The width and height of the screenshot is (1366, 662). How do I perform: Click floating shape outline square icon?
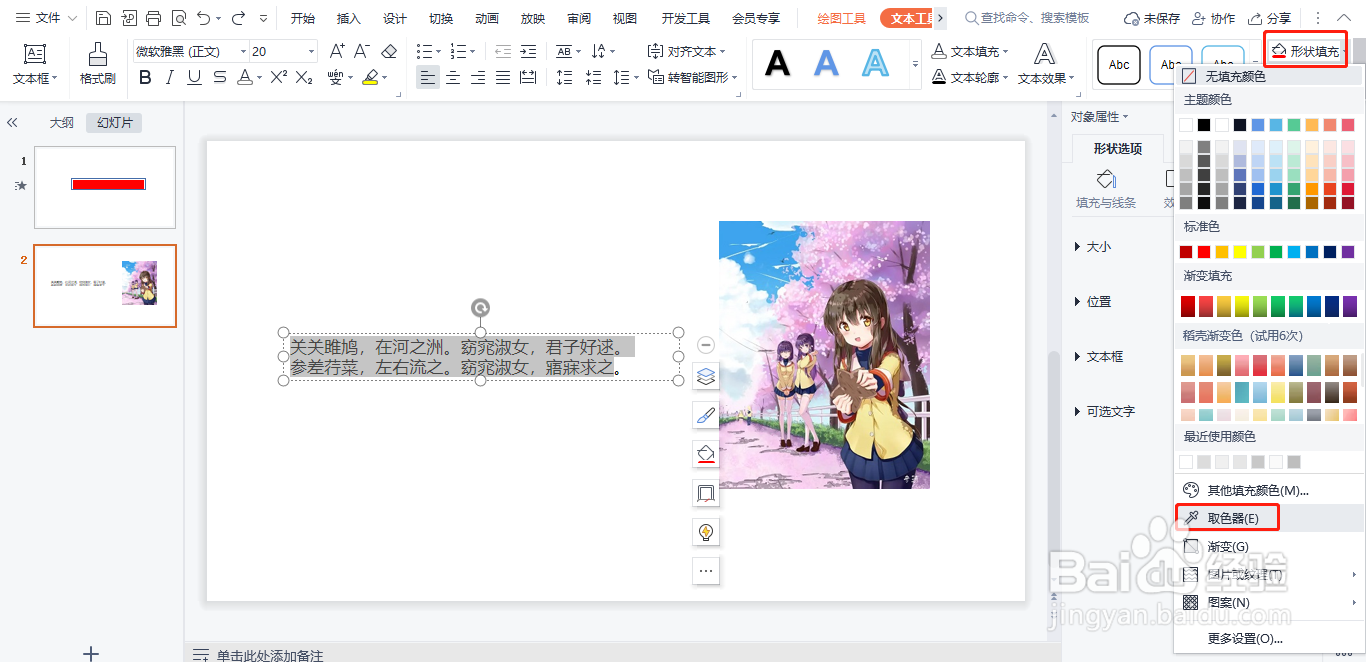click(706, 493)
